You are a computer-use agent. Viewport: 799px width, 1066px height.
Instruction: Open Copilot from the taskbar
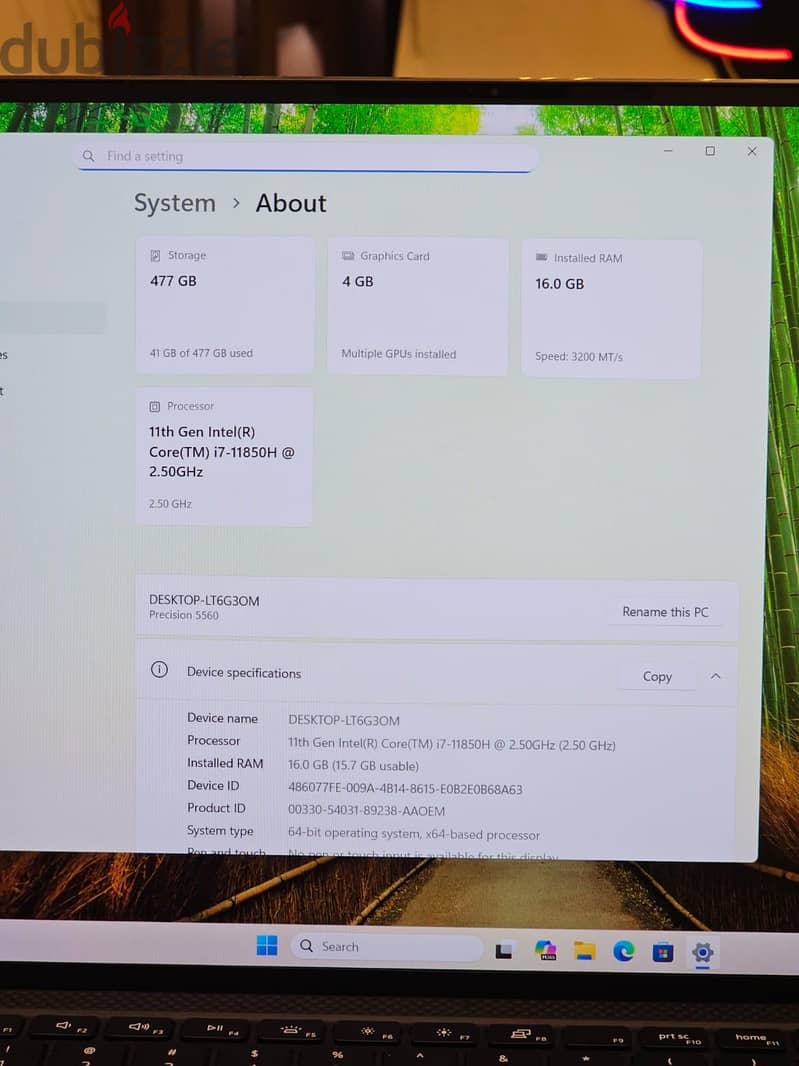coord(545,950)
